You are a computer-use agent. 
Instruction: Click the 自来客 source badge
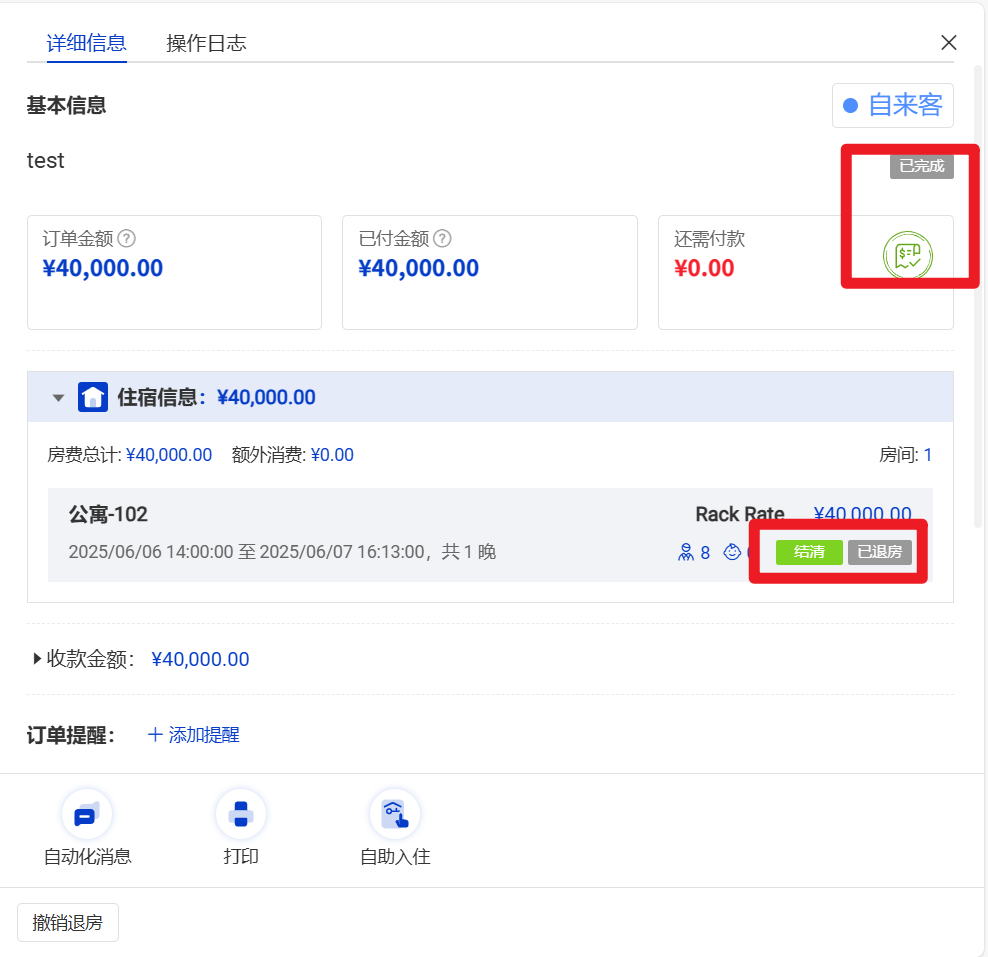click(x=892, y=105)
